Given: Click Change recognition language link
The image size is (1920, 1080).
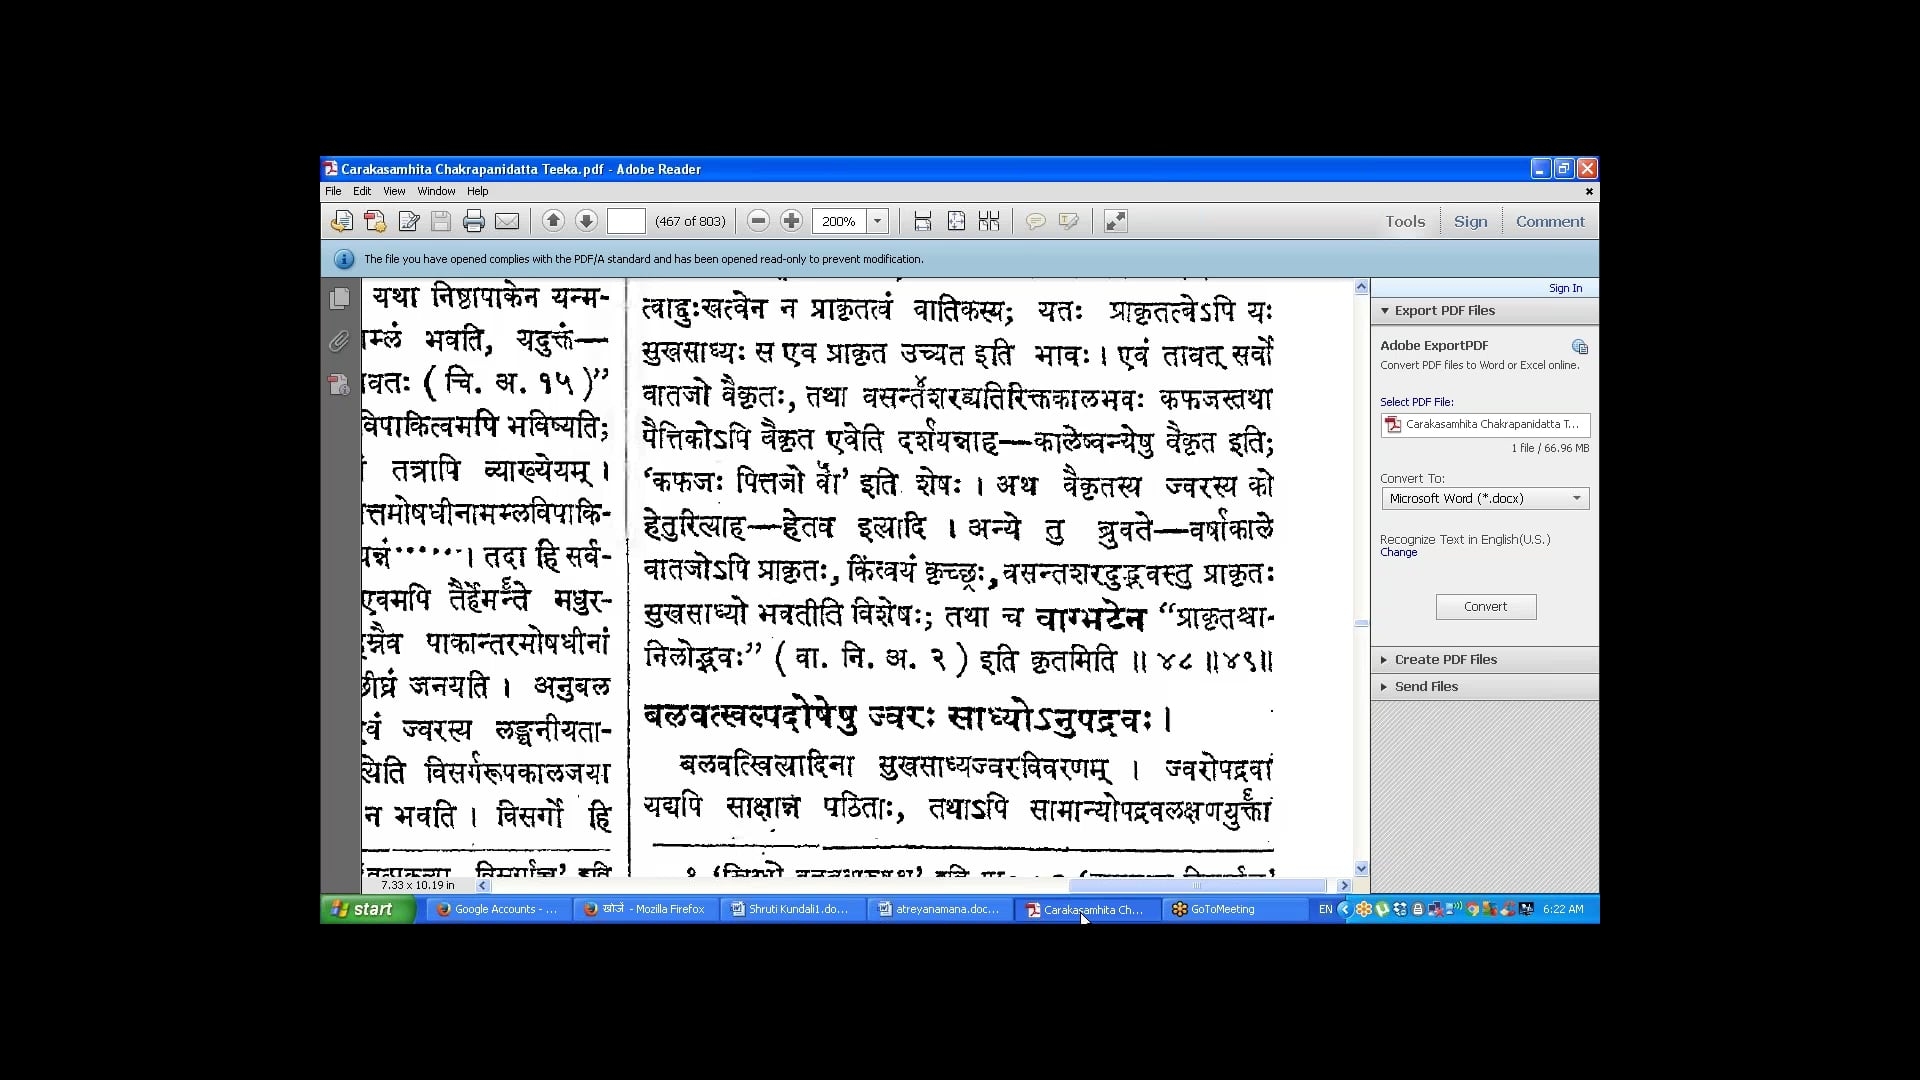Looking at the screenshot, I should (x=1398, y=553).
